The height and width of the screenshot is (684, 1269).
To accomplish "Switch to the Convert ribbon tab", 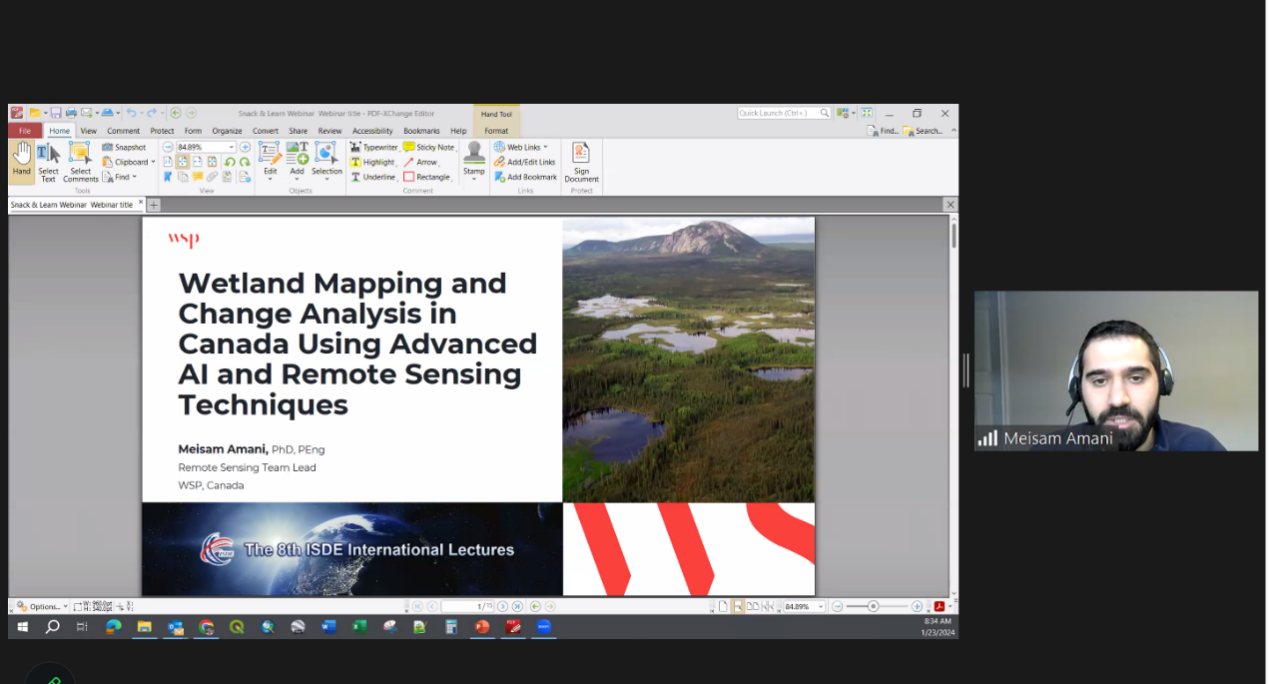I will click(x=265, y=131).
